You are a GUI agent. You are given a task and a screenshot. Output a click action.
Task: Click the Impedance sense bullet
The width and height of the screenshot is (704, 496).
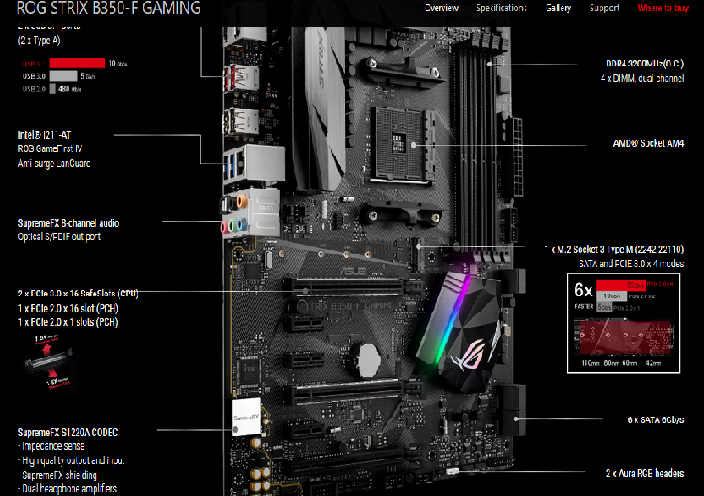(x=51, y=446)
